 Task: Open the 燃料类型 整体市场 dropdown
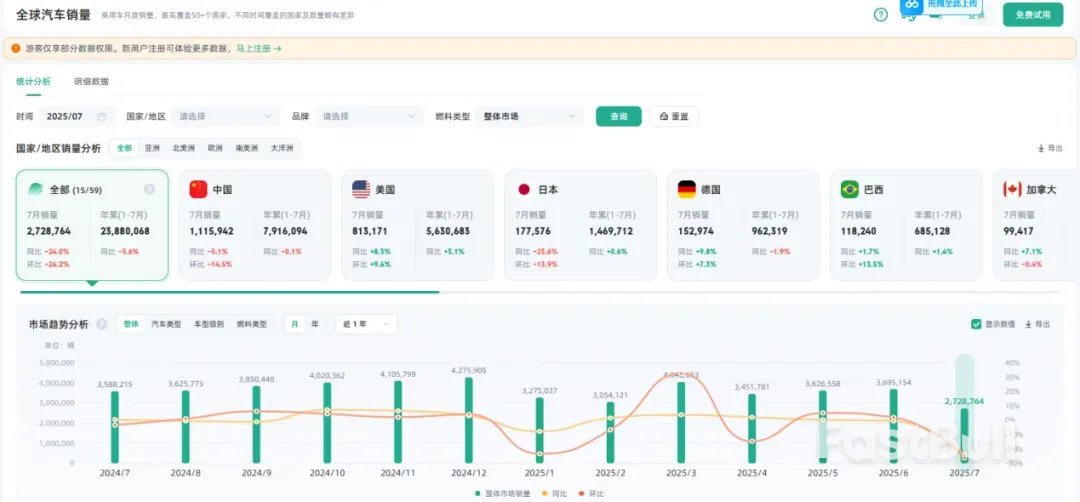[x=530, y=116]
